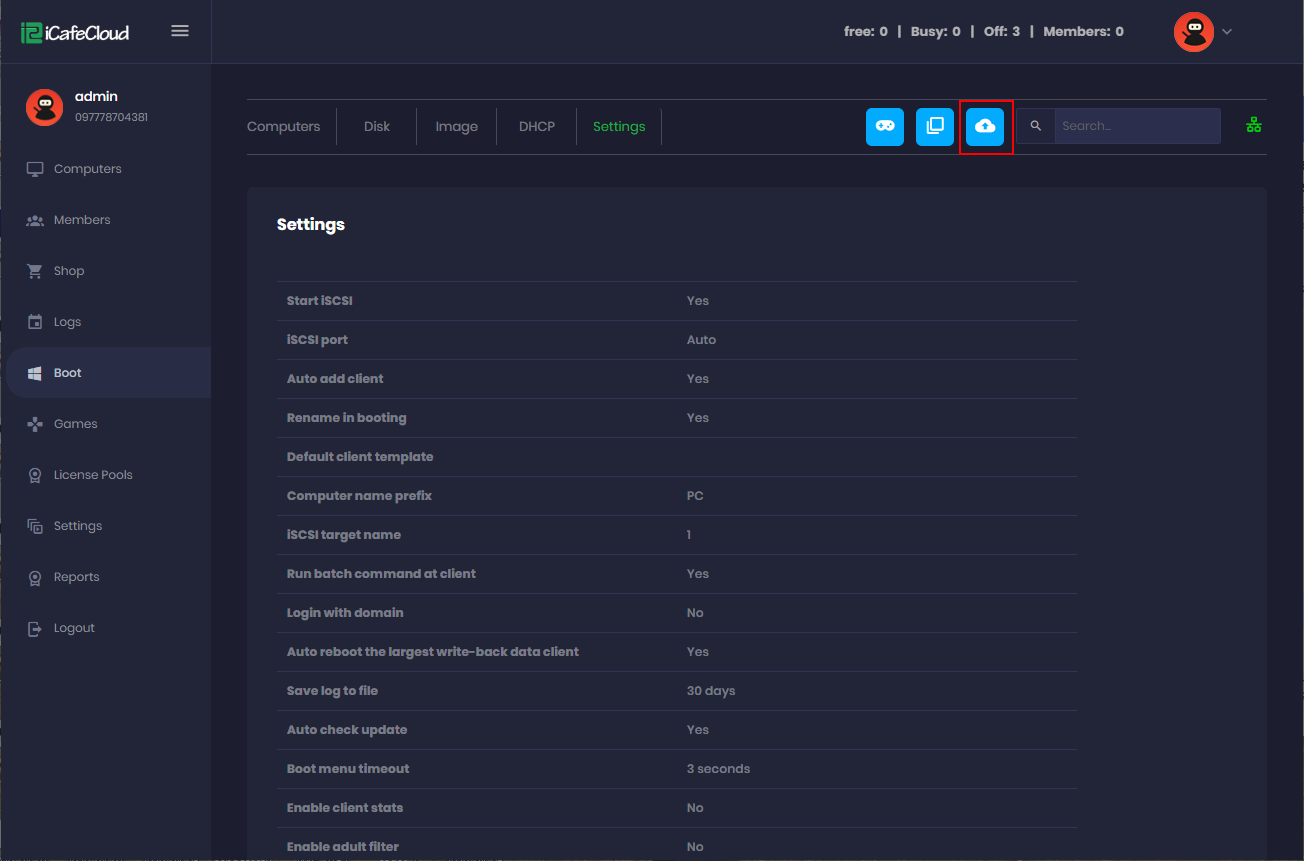The width and height of the screenshot is (1304, 861).
Task: Click the green network topology icon
Action: click(1253, 126)
